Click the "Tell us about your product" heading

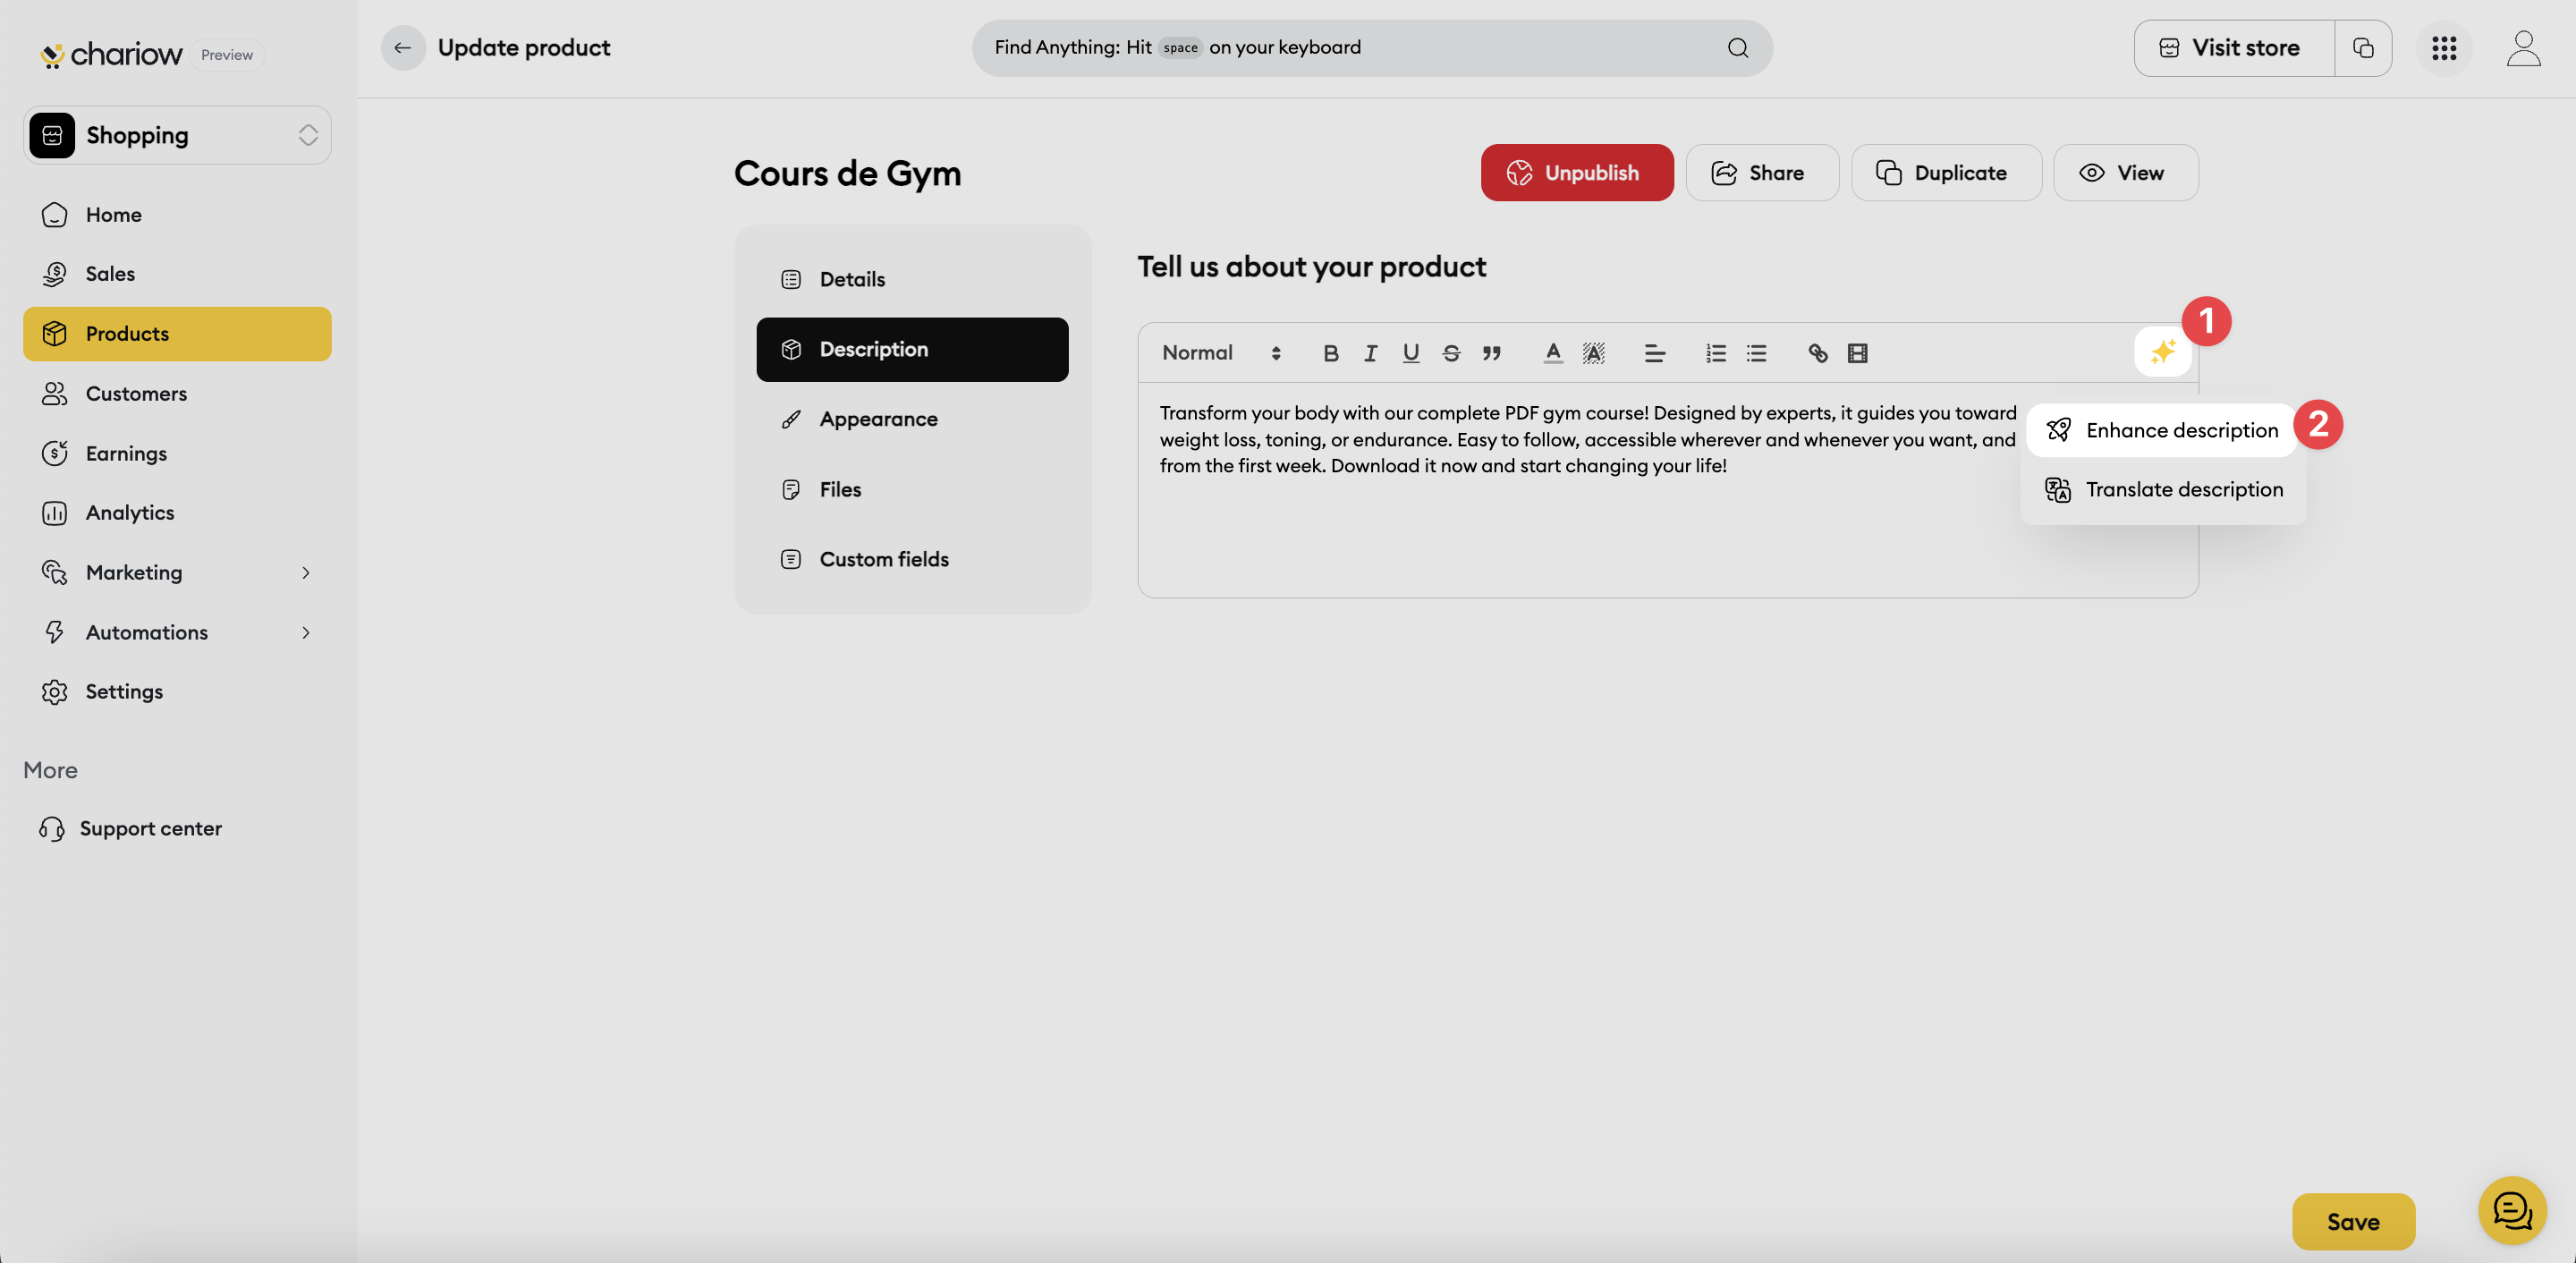point(1311,267)
